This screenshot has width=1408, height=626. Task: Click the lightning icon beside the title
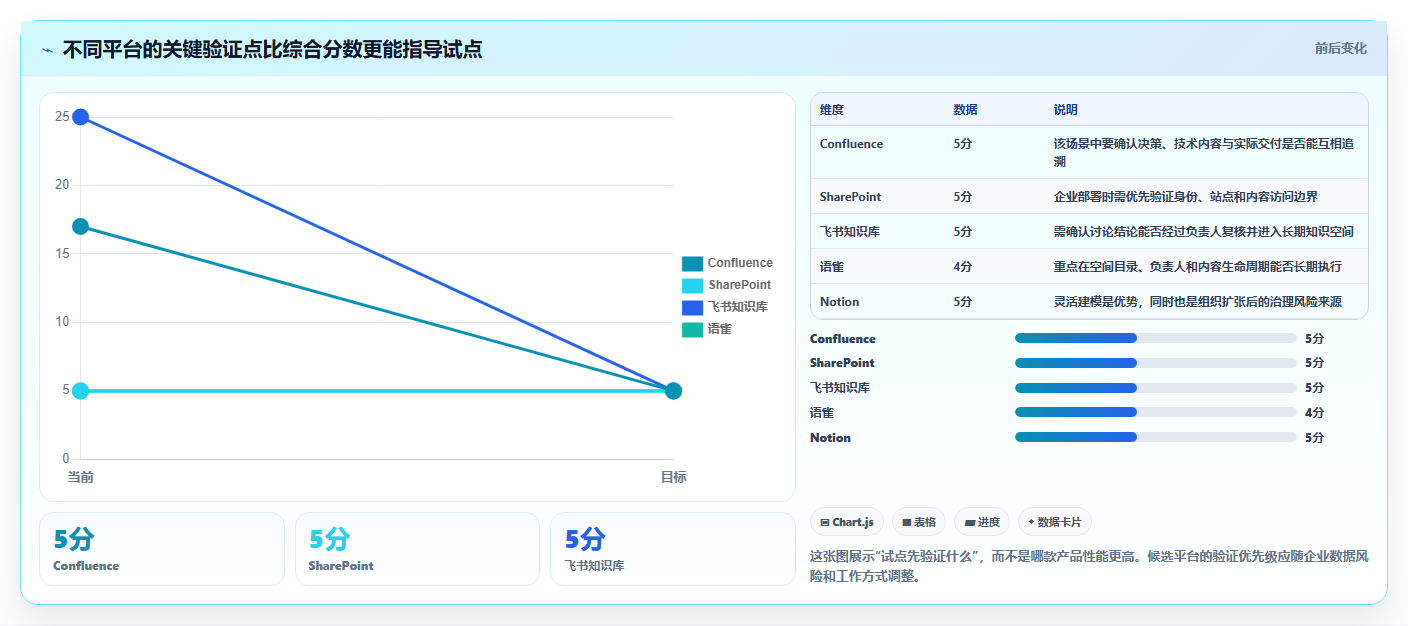pos(48,50)
